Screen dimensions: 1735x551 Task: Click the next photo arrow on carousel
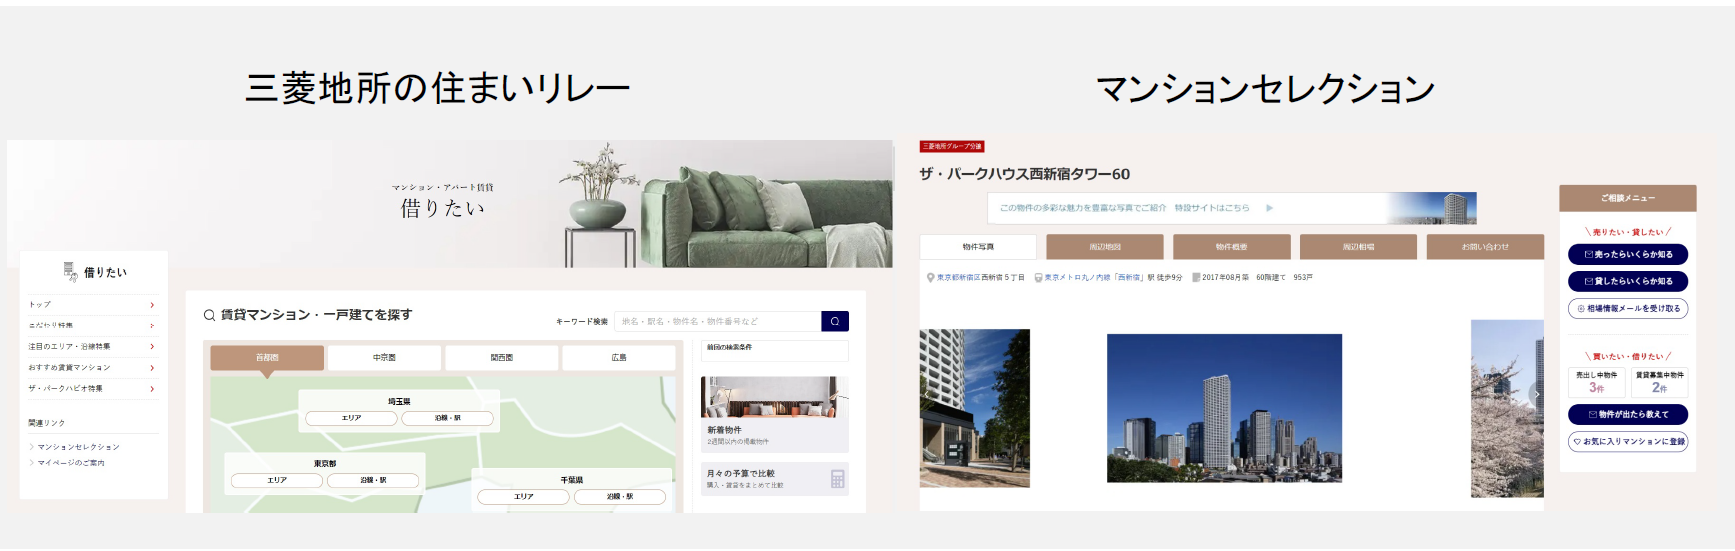coord(1537,394)
